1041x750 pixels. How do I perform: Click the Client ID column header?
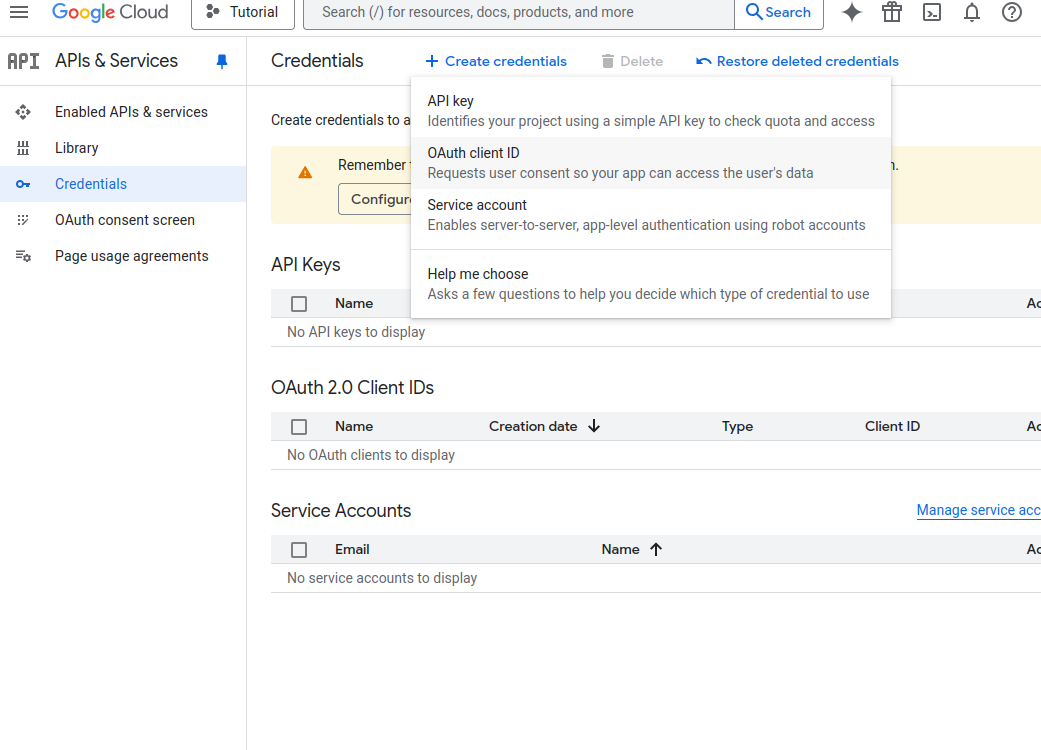pyautogui.click(x=892, y=426)
